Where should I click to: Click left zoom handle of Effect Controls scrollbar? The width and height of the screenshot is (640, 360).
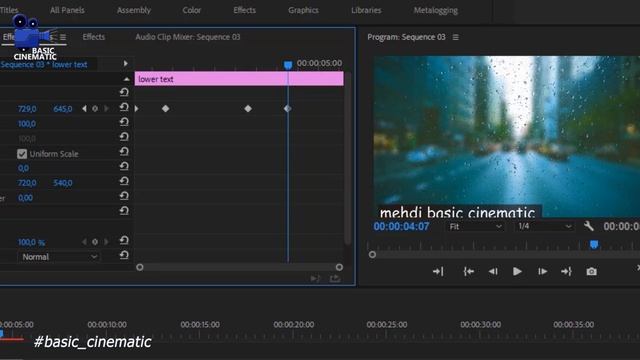(140, 267)
